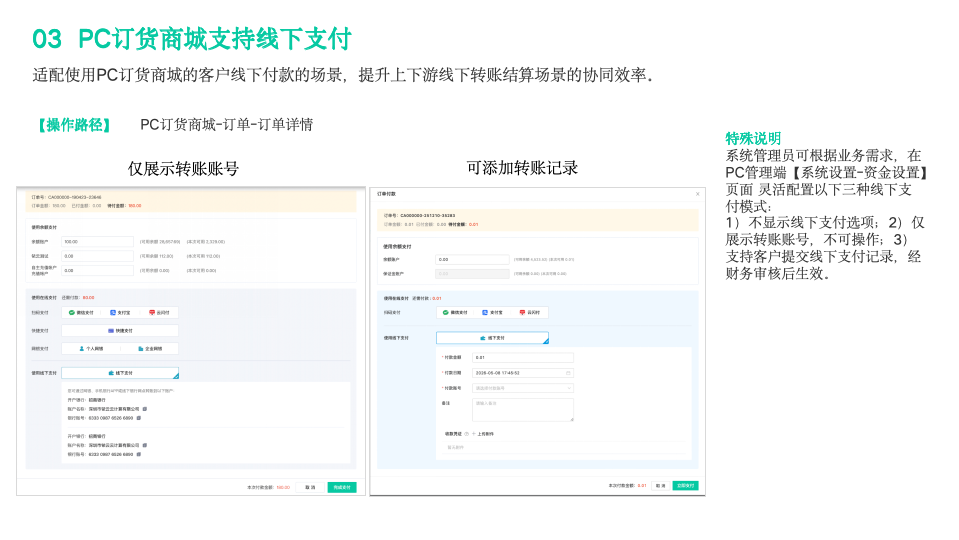Click the 仅展示转账账号 caption
The height and width of the screenshot is (540, 959).
pyautogui.click(x=183, y=169)
